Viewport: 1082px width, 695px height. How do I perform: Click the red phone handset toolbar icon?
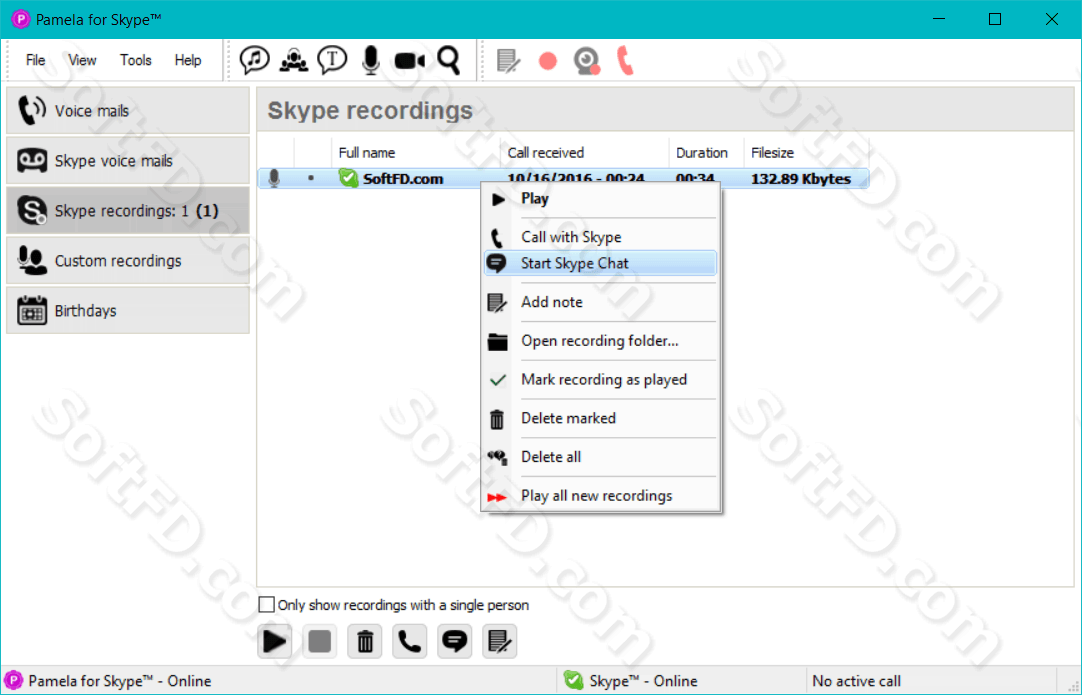tap(625, 60)
